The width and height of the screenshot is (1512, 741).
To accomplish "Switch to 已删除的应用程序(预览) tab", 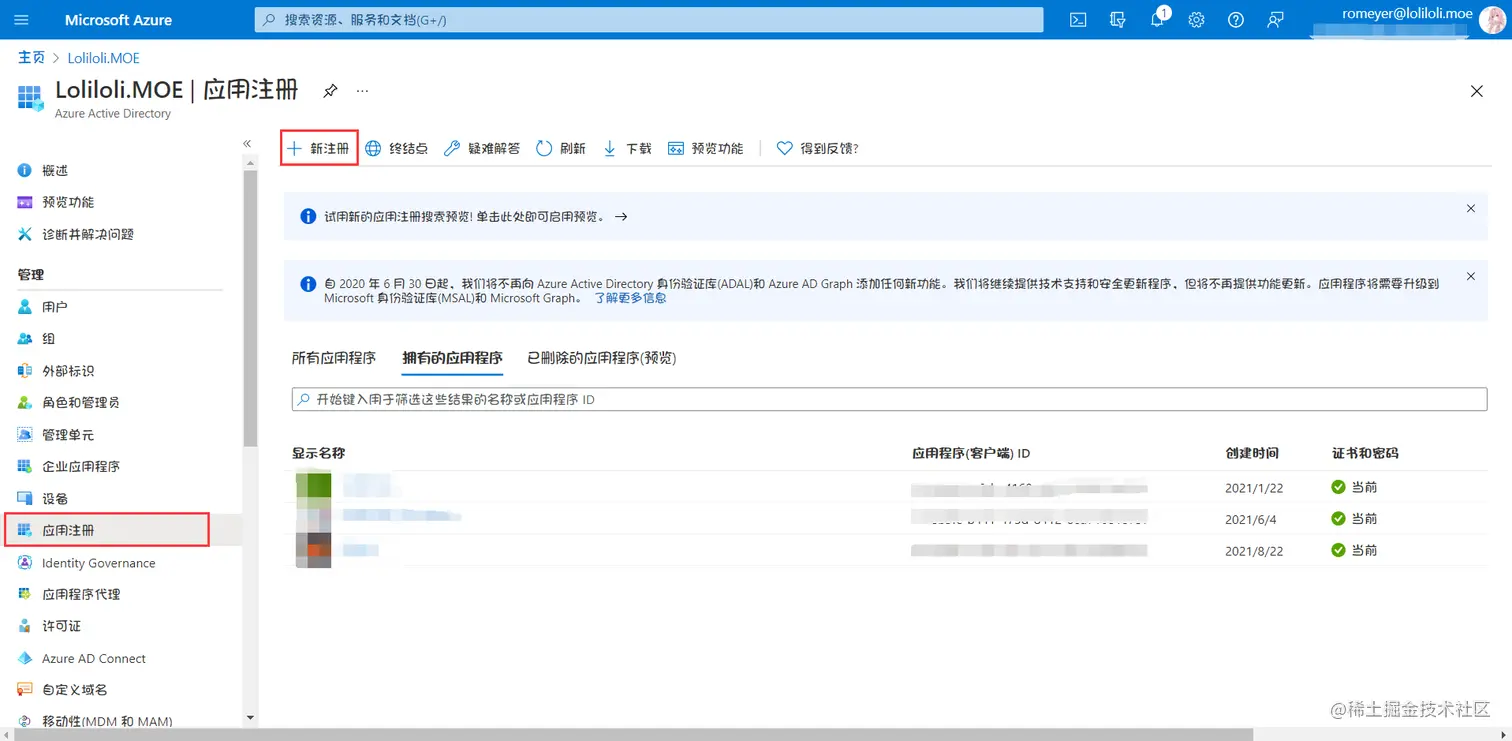I will 602,358.
